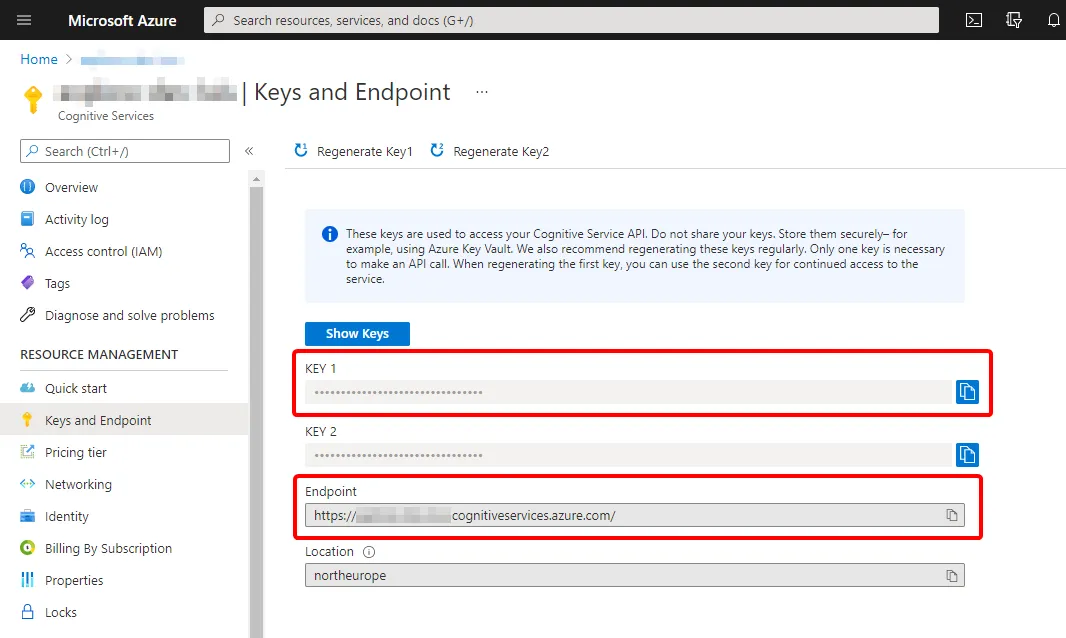The width and height of the screenshot is (1066, 638).
Task: Collapse the left sidebar menu
Action: [249, 151]
